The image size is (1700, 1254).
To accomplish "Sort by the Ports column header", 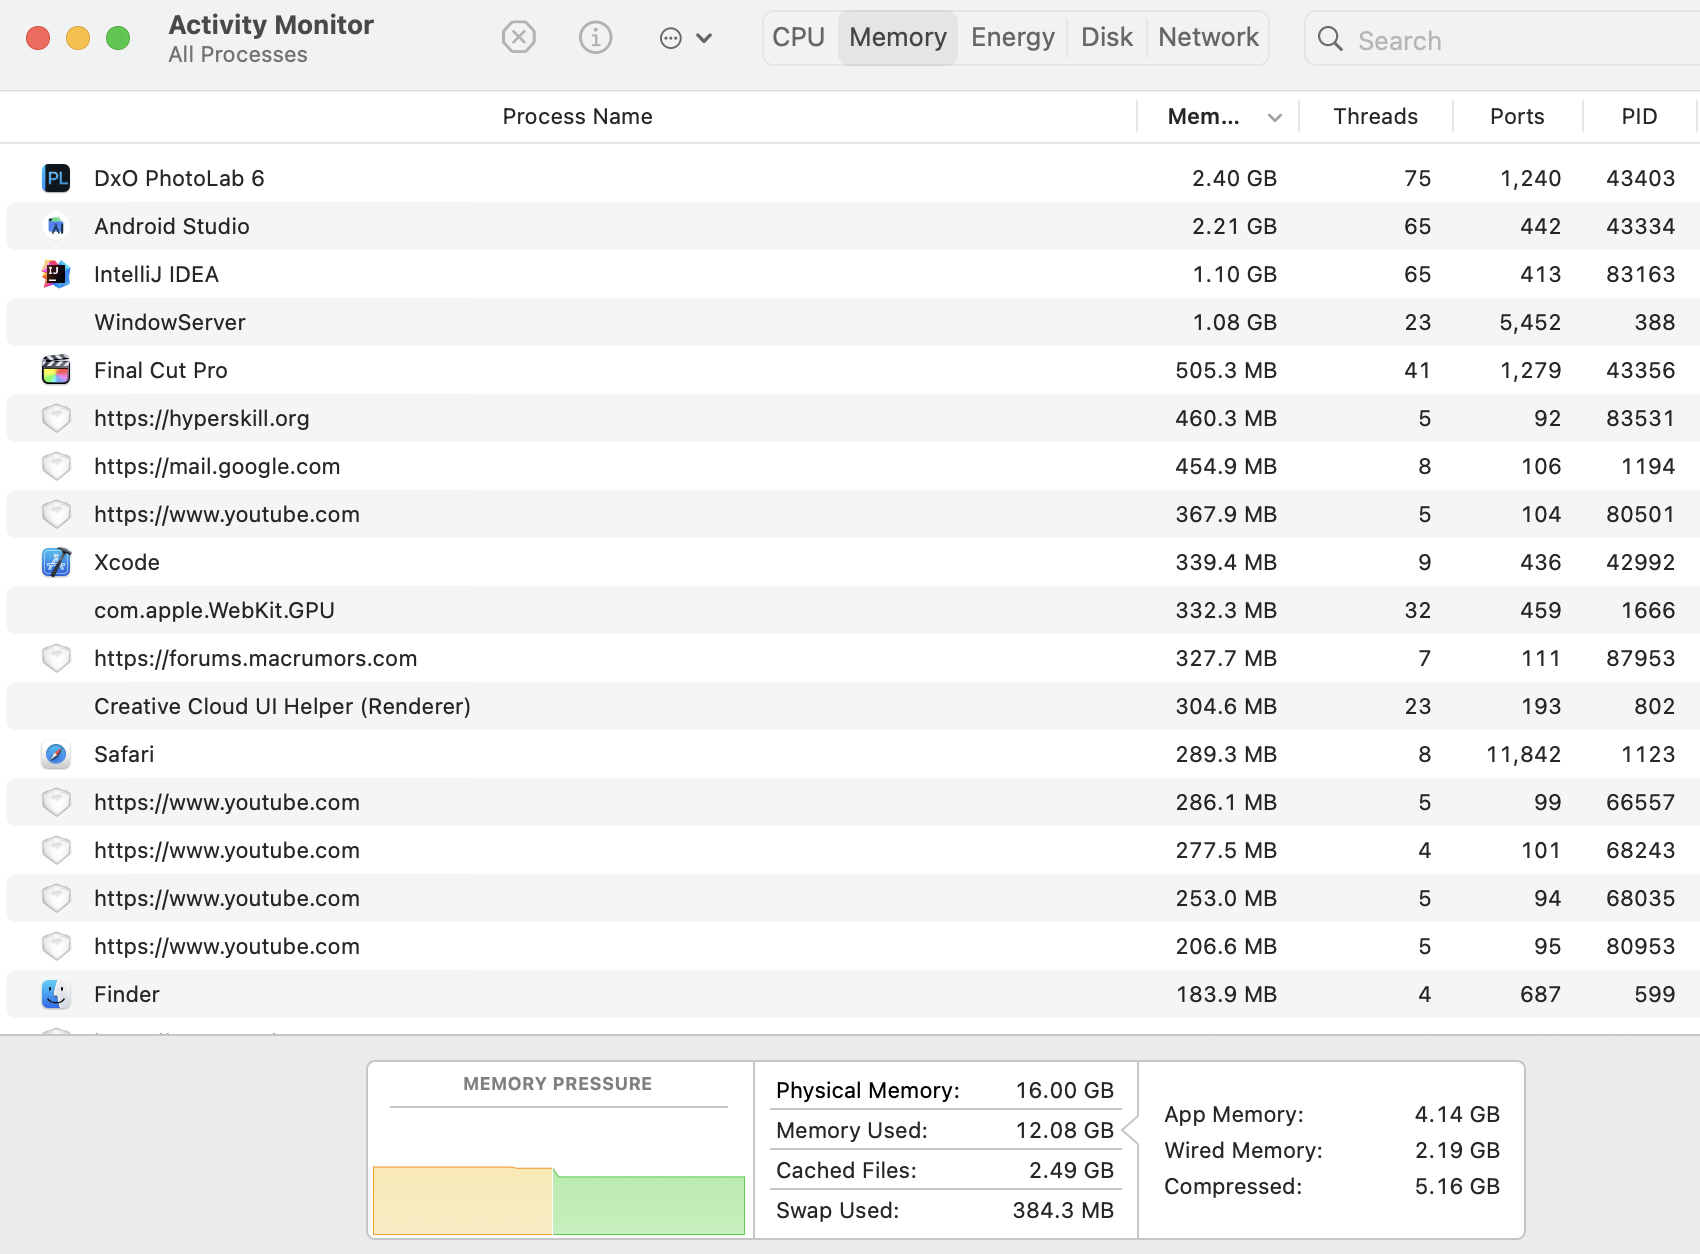I will tap(1517, 117).
